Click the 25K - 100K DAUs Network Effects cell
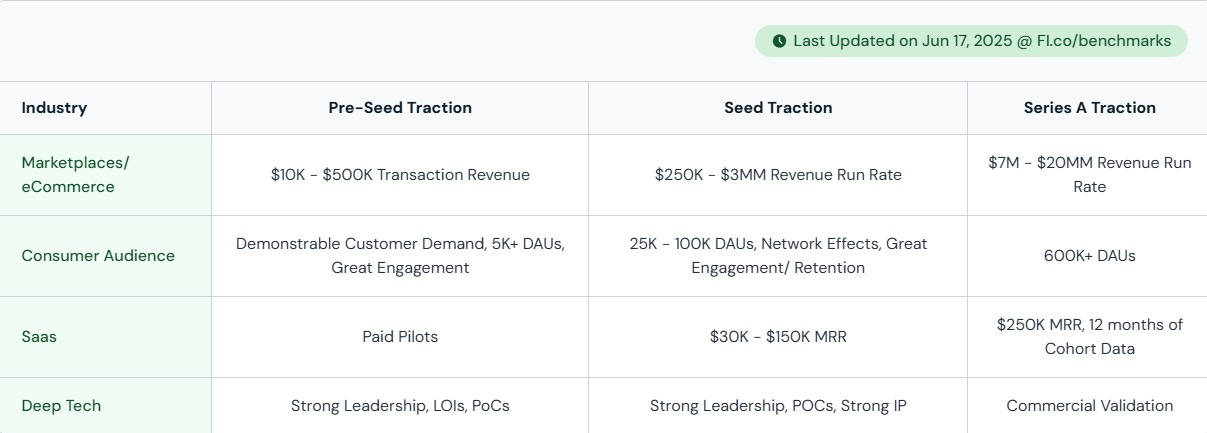The width and height of the screenshot is (1207, 433). [x=778, y=256]
